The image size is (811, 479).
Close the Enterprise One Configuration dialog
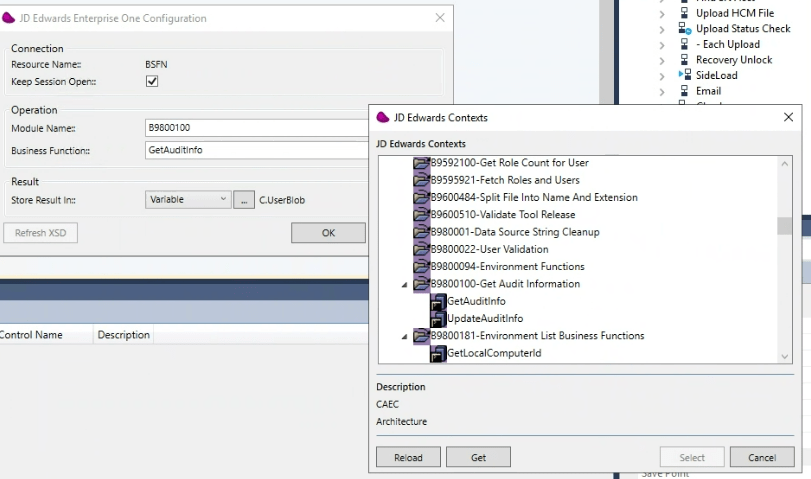[440, 18]
